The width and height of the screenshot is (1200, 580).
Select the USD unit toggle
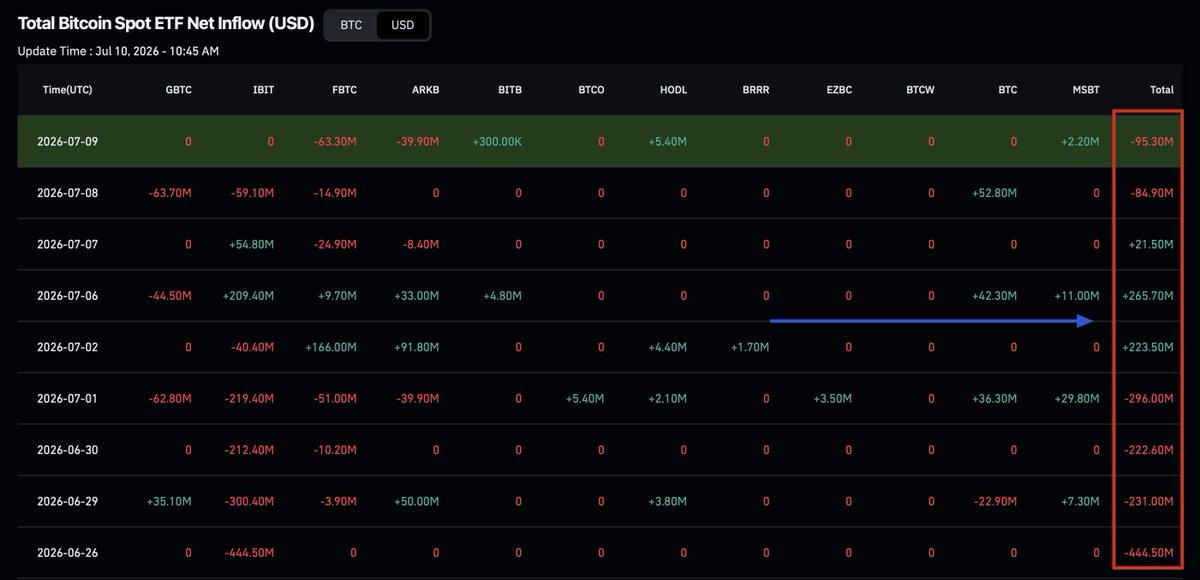coord(403,25)
